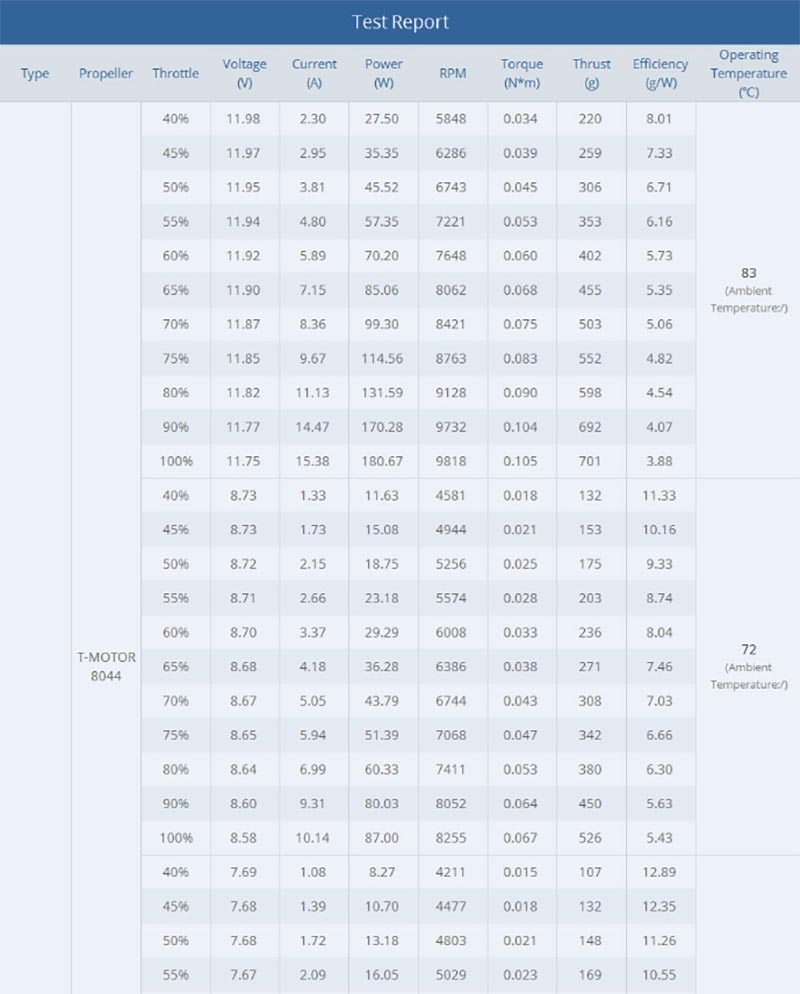Click the 701 thrust value cell

click(x=591, y=462)
